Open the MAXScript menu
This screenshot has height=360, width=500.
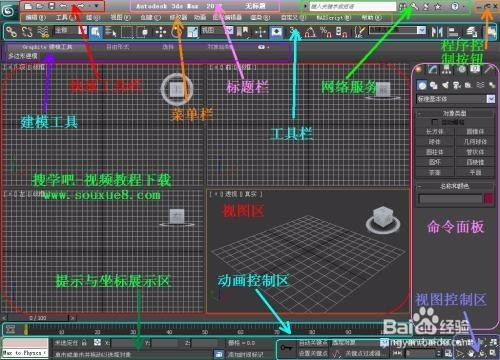[x=334, y=17]
